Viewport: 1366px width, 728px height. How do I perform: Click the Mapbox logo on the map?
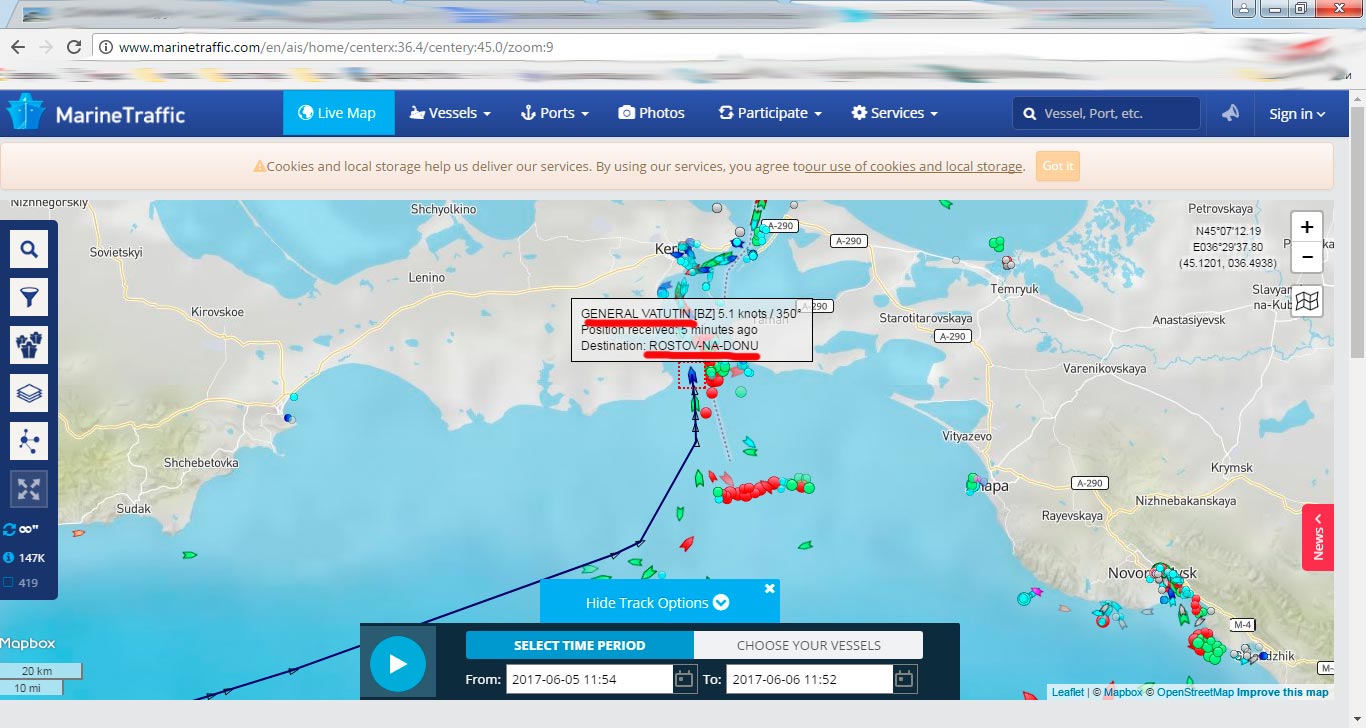coord(28,643)
